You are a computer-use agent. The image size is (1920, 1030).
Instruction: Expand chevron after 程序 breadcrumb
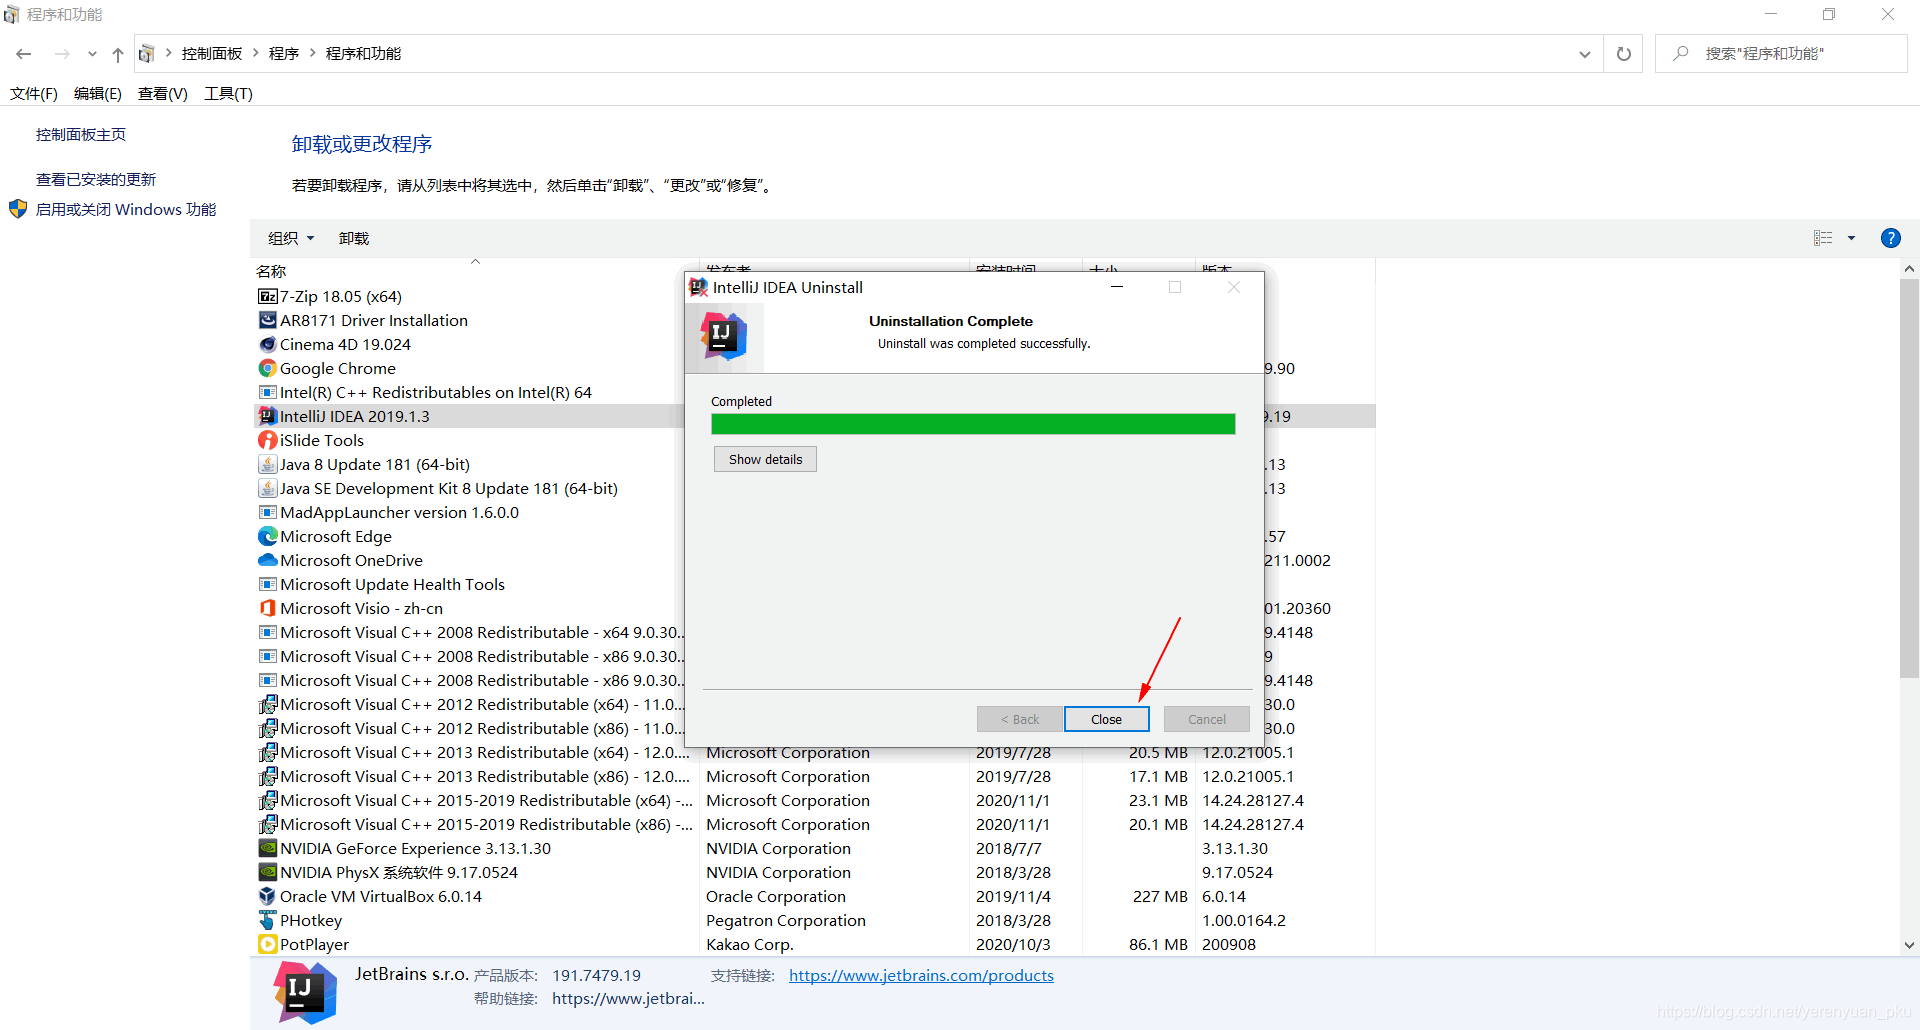(x=313, y=53)
